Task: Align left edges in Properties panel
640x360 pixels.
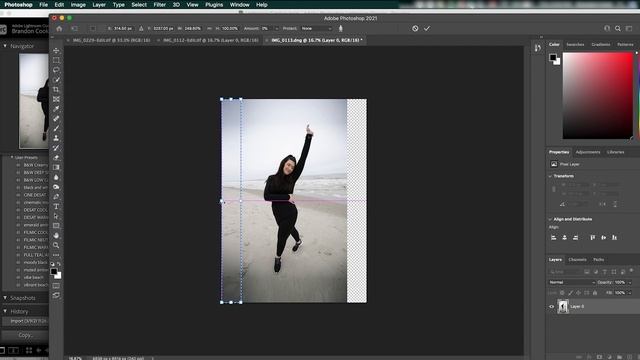Action: tap(553, 238)
